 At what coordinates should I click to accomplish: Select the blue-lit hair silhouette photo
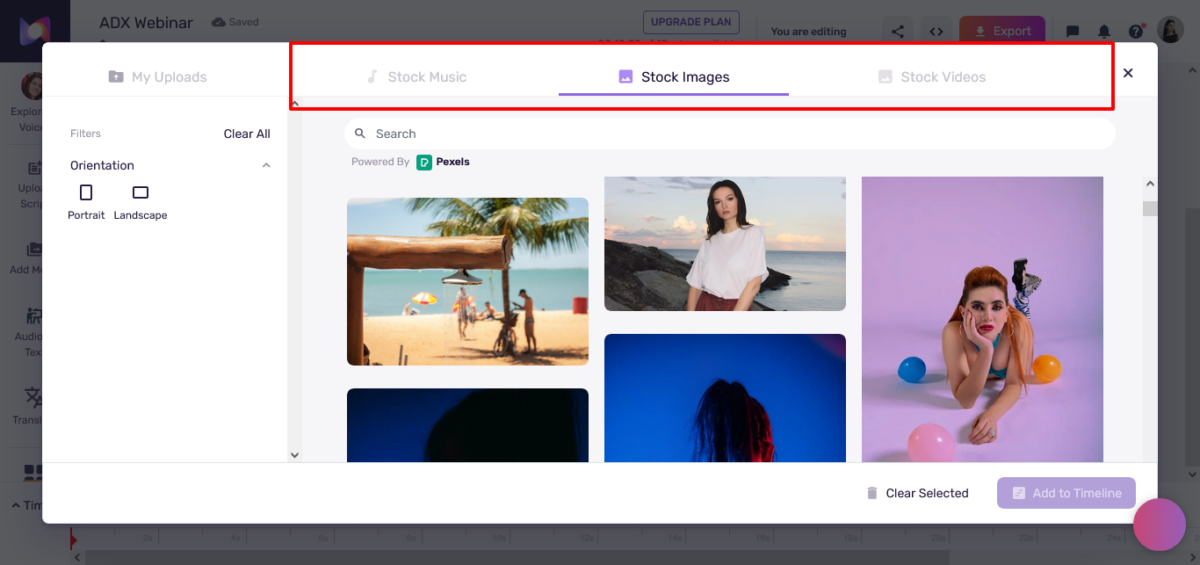tap(725, 398)
